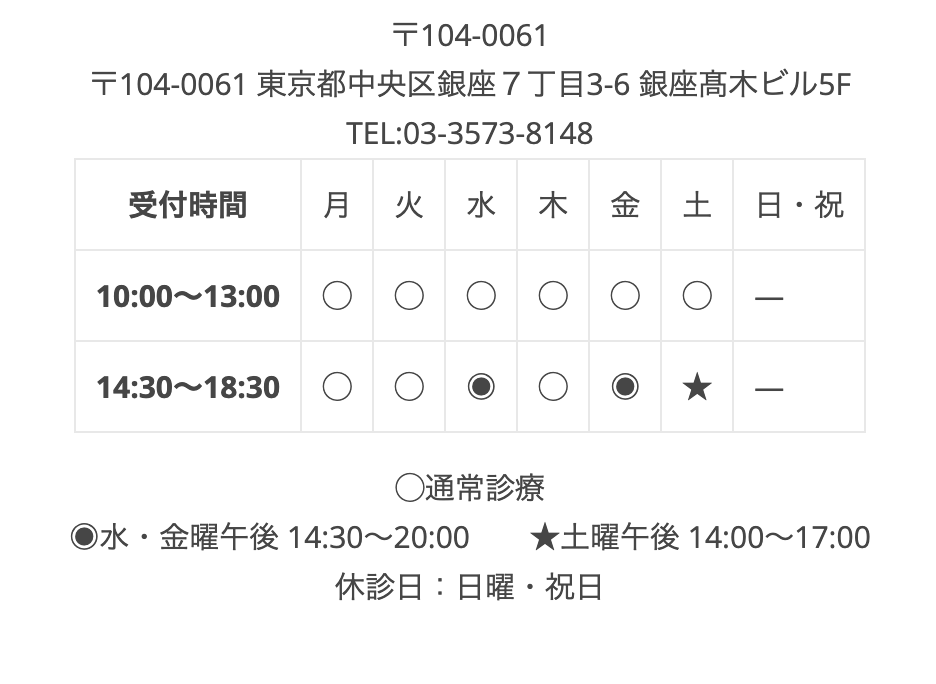This screenshot has height=684, width=936.
Task: Click the 土 column header
Action: tap(697, 205)
